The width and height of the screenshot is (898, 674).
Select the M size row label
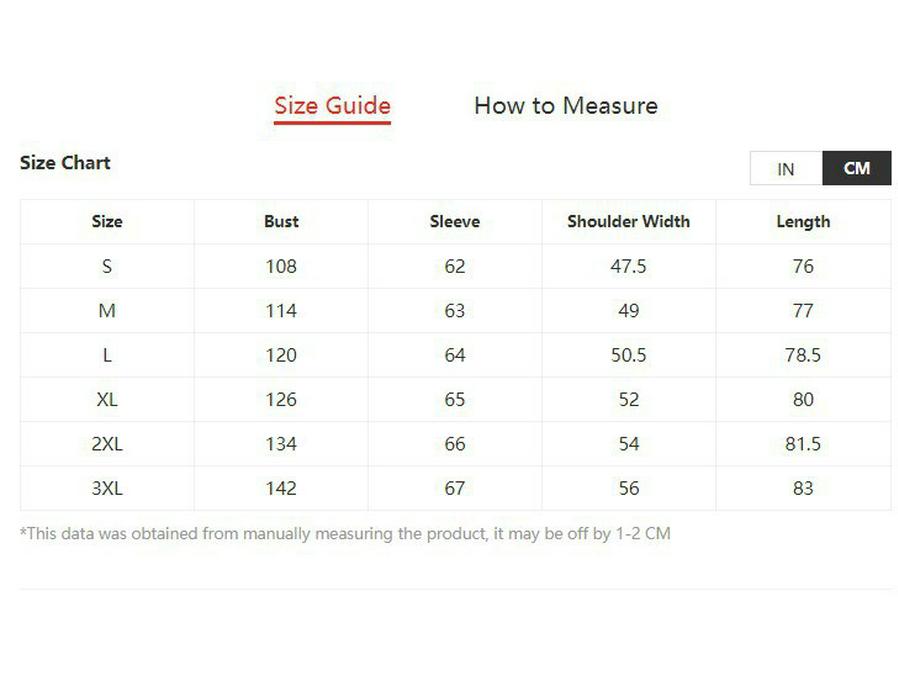(x=107, y=311)
